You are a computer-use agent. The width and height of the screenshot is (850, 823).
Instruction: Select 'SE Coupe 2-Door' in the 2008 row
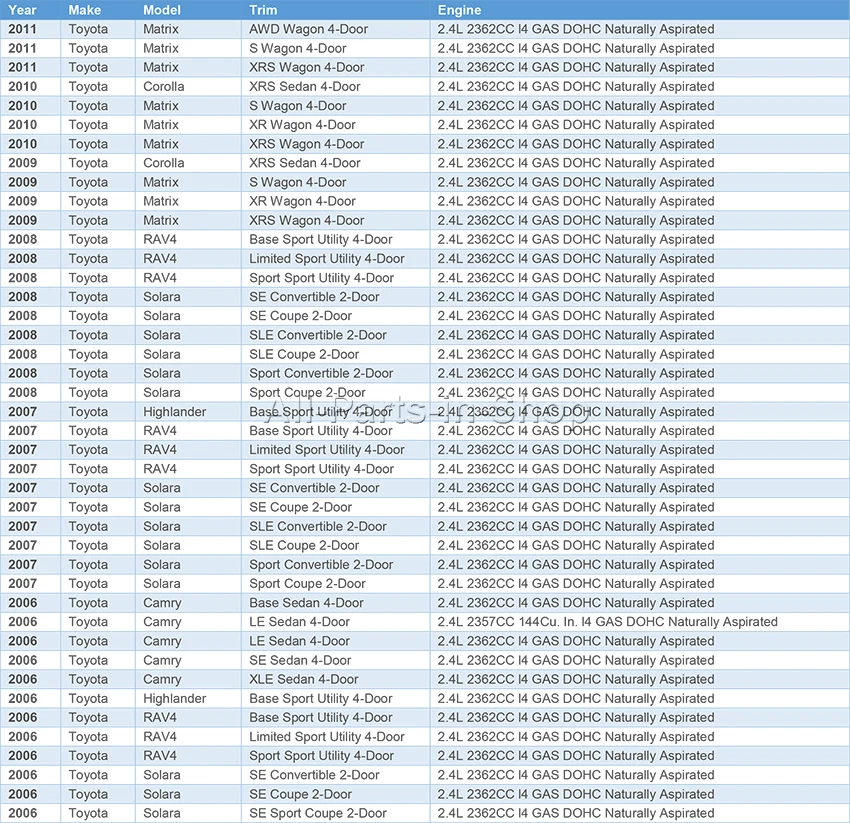300,316
